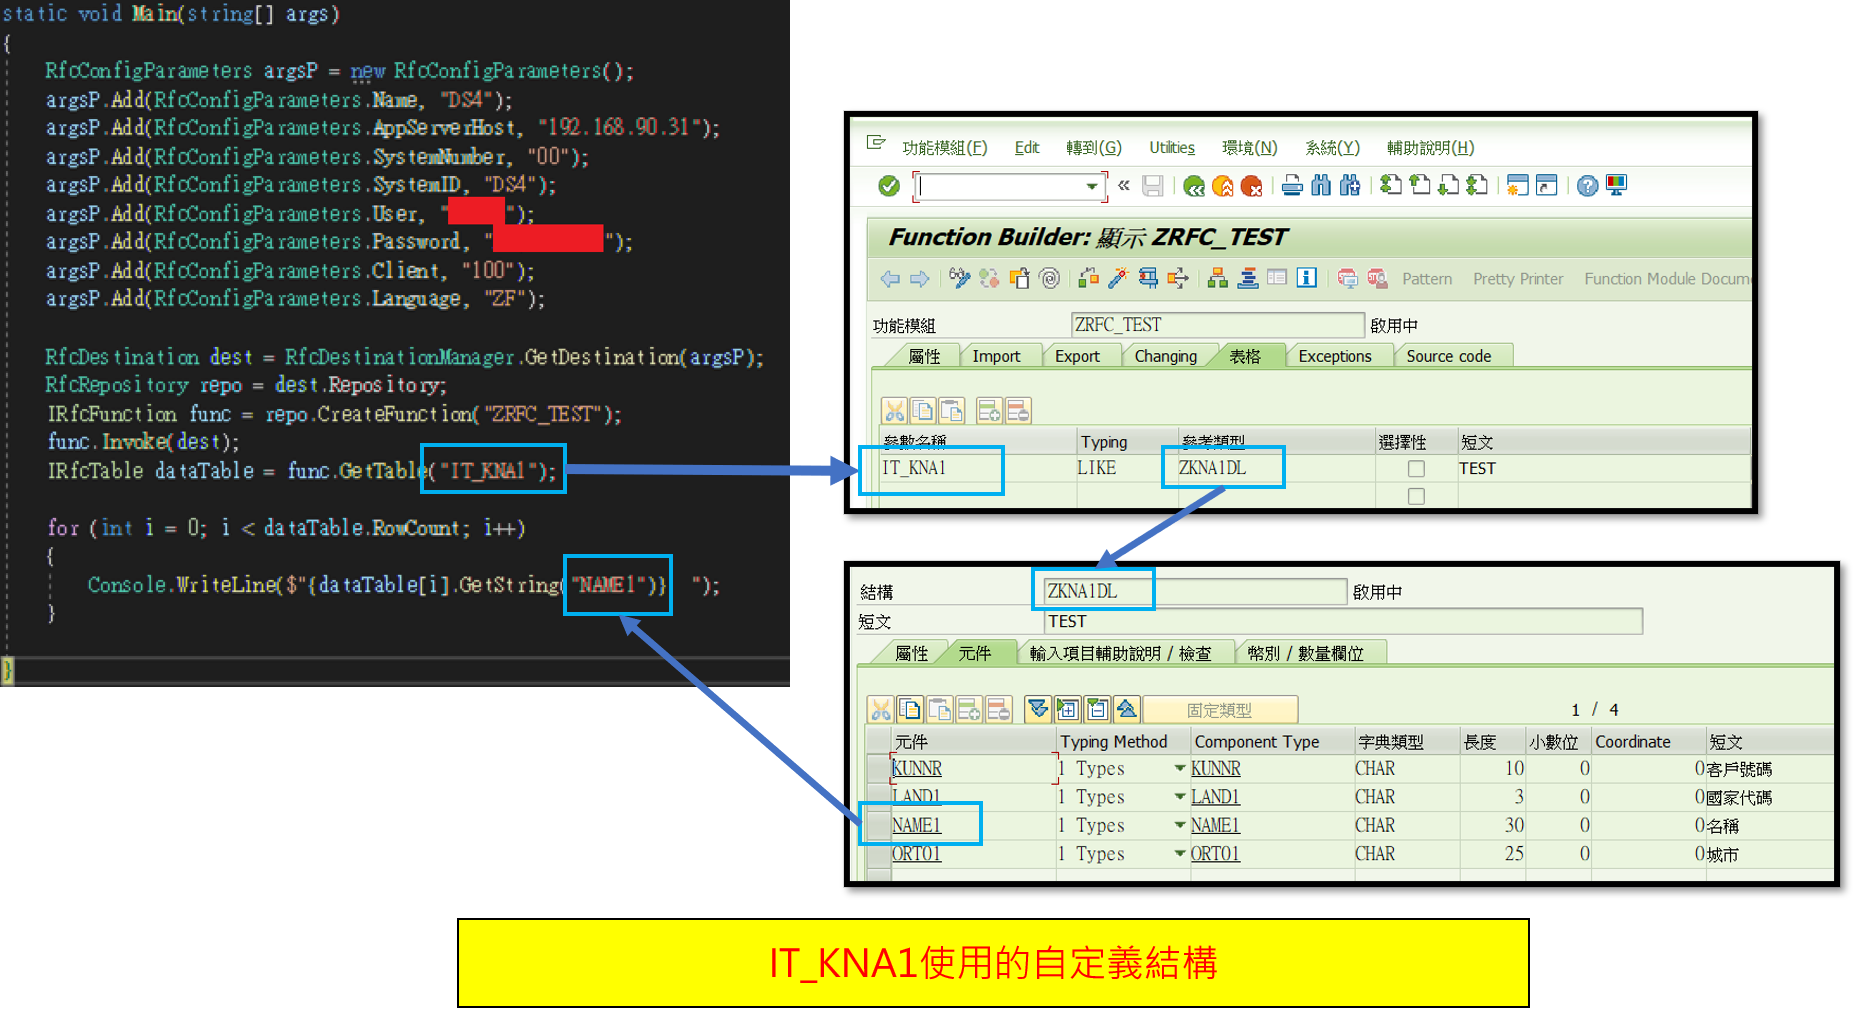Click the Pretty Printer button
Screen dimensions: 1853x1009
(1517, 279)
